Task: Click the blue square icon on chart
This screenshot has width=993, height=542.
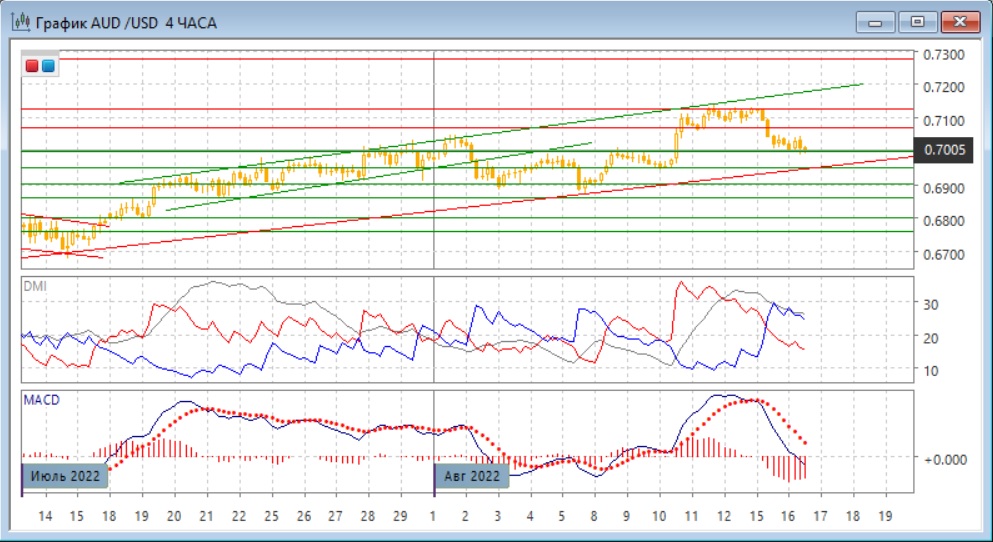Action: [x=47, y=66]
